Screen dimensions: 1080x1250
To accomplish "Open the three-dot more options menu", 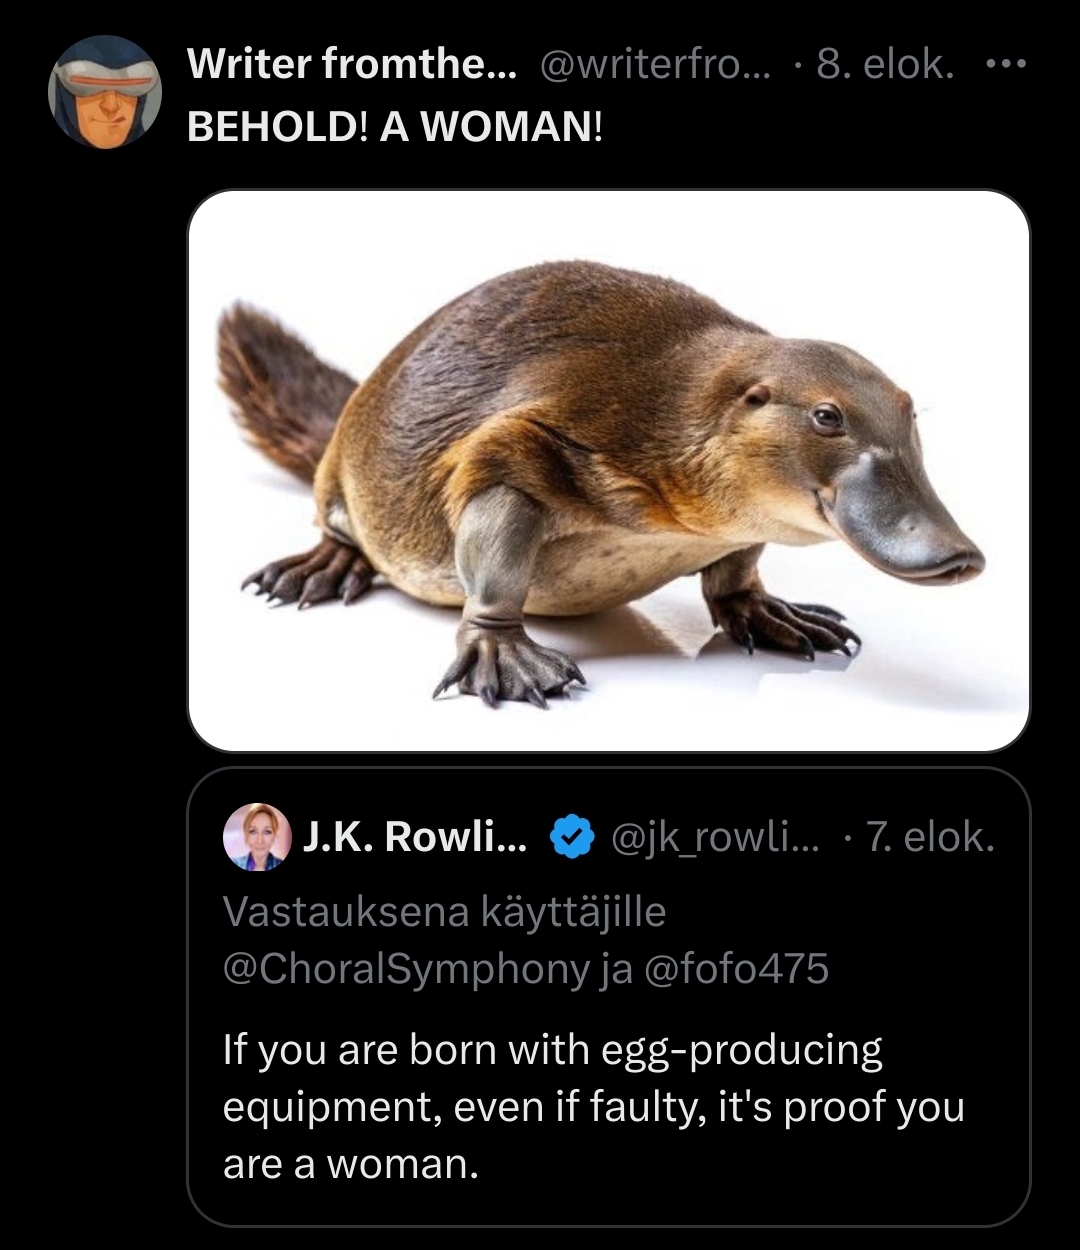I will click(1005, 64).
